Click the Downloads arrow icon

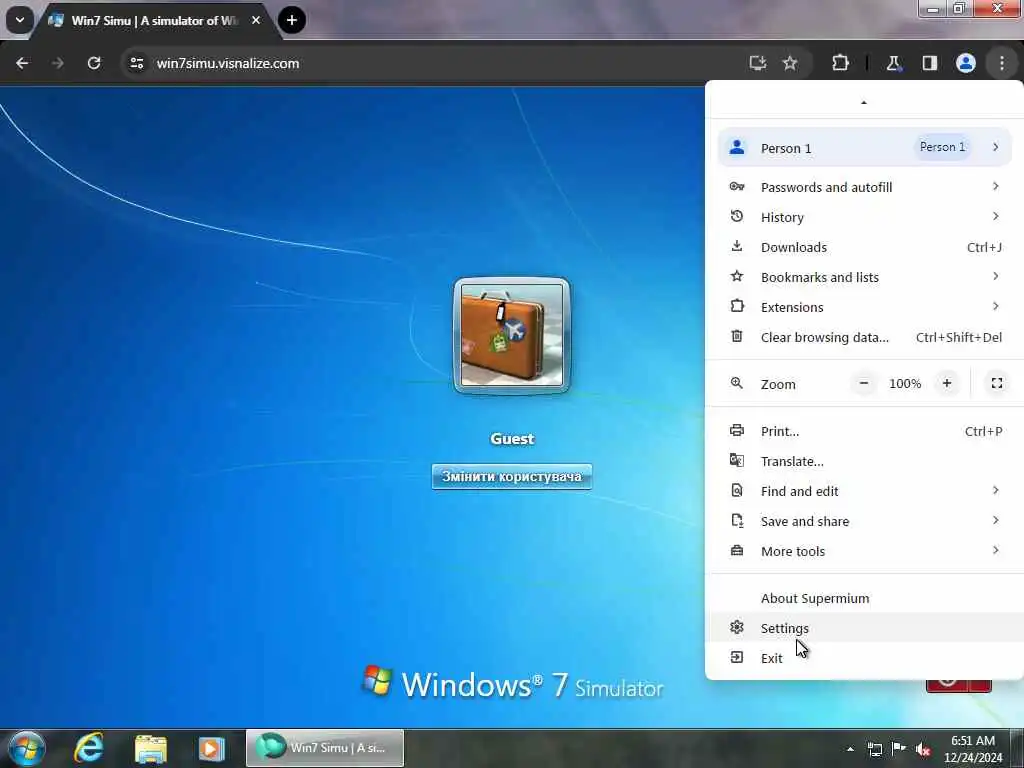click(737, 246)
